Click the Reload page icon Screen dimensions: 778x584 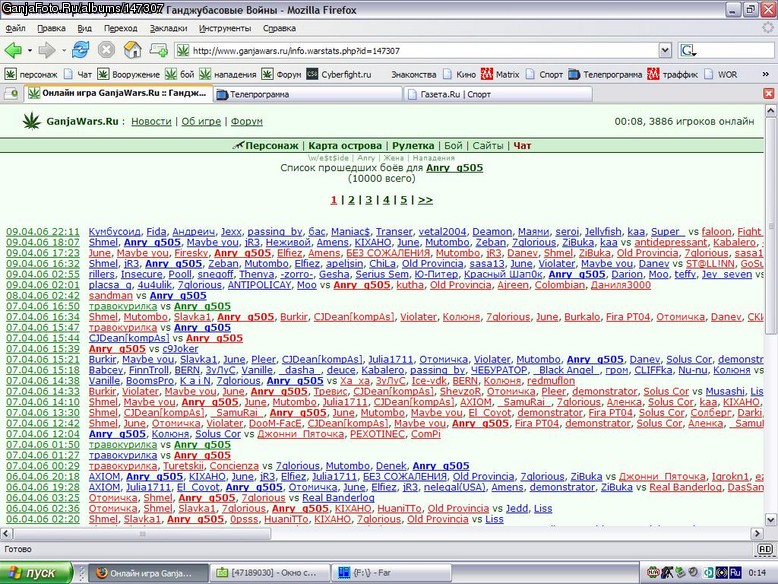80,50
